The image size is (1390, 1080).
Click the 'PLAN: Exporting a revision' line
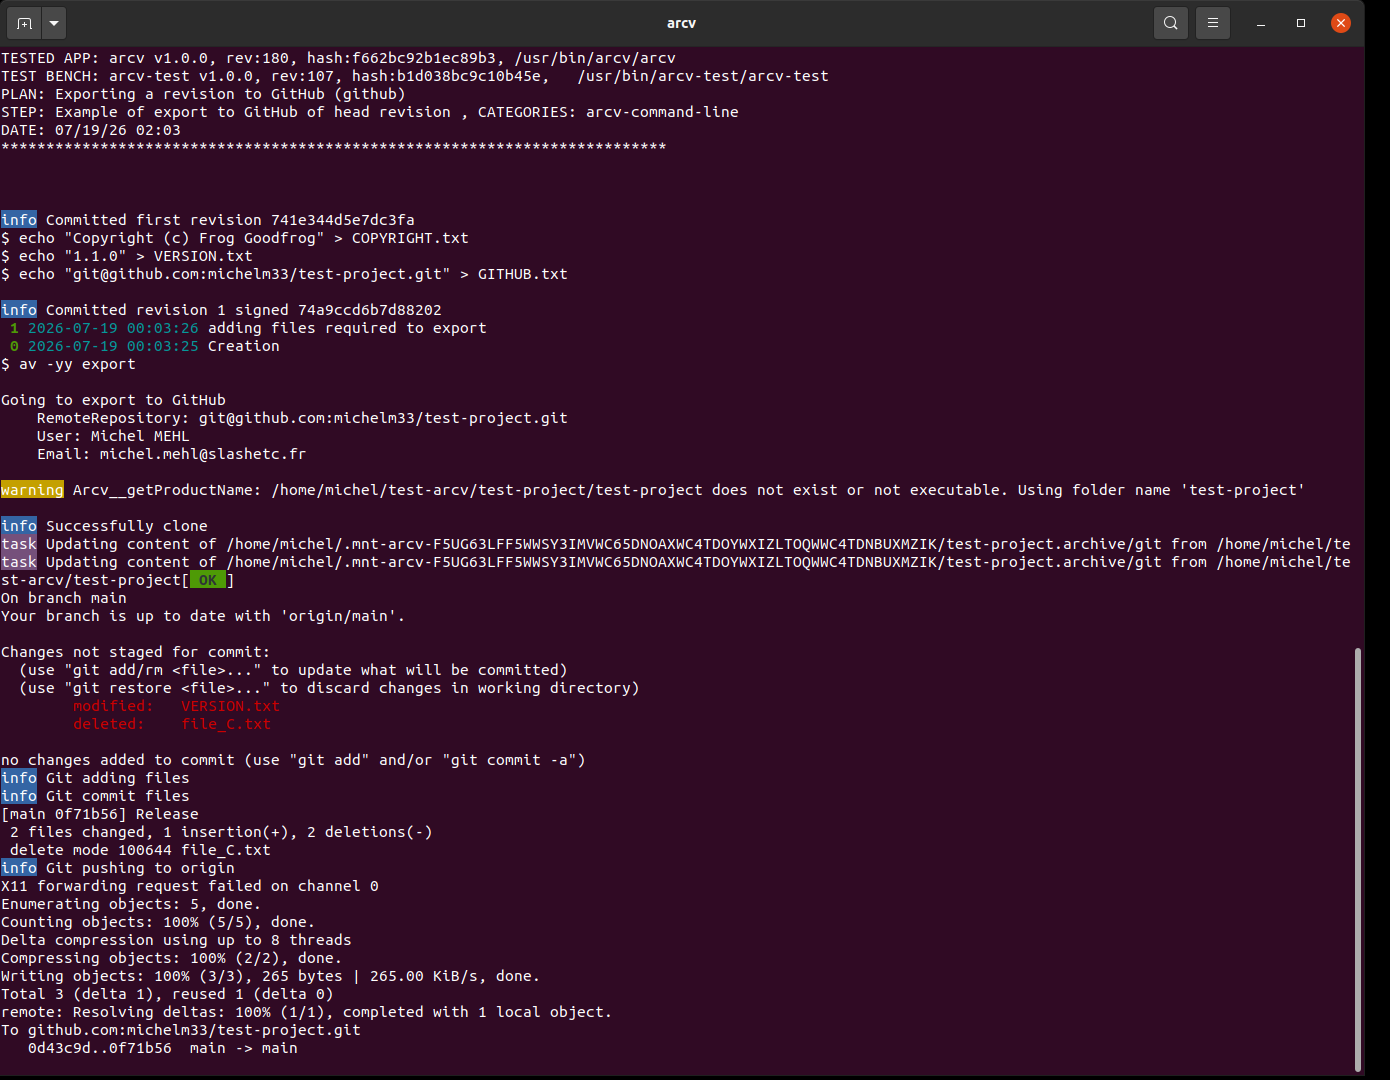coord(203,94)
